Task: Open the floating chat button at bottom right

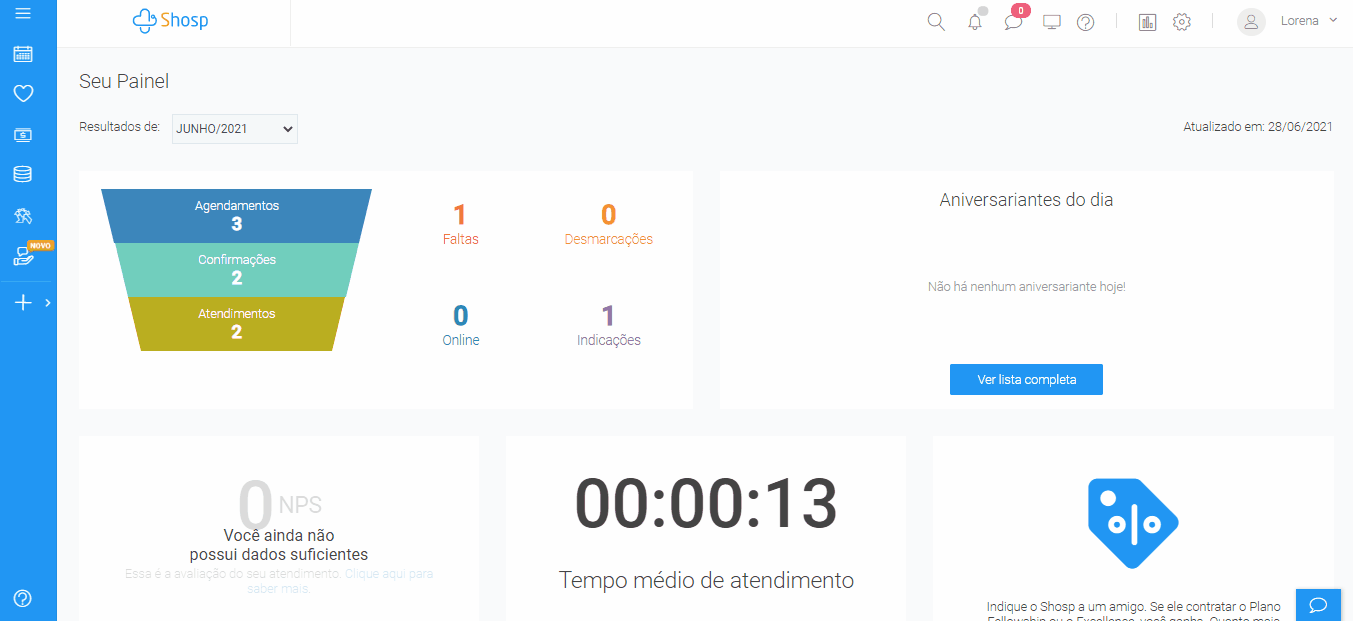Action: [x=1318, y=604]
